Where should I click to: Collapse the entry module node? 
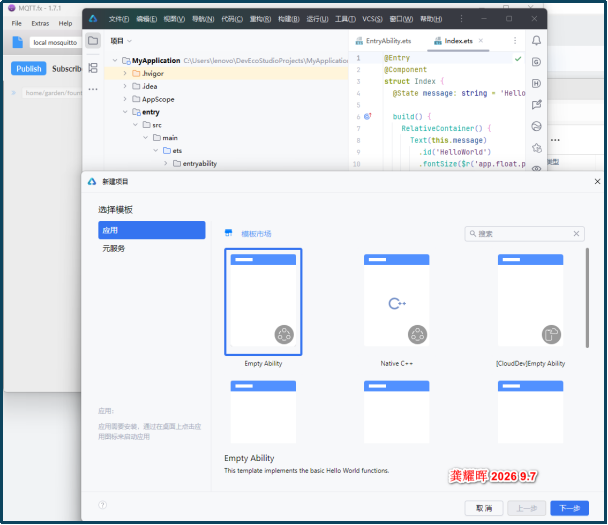click(x=125, y=112)
